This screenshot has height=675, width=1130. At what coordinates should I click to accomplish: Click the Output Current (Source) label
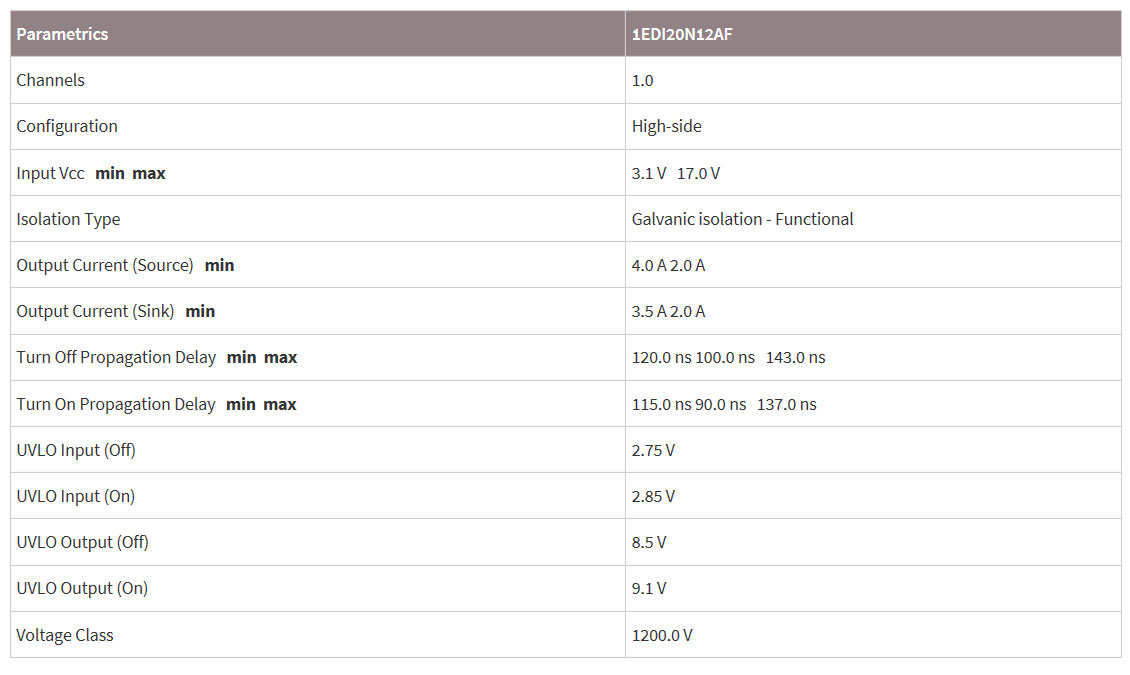pyautogui.click(x=105, y=265)
